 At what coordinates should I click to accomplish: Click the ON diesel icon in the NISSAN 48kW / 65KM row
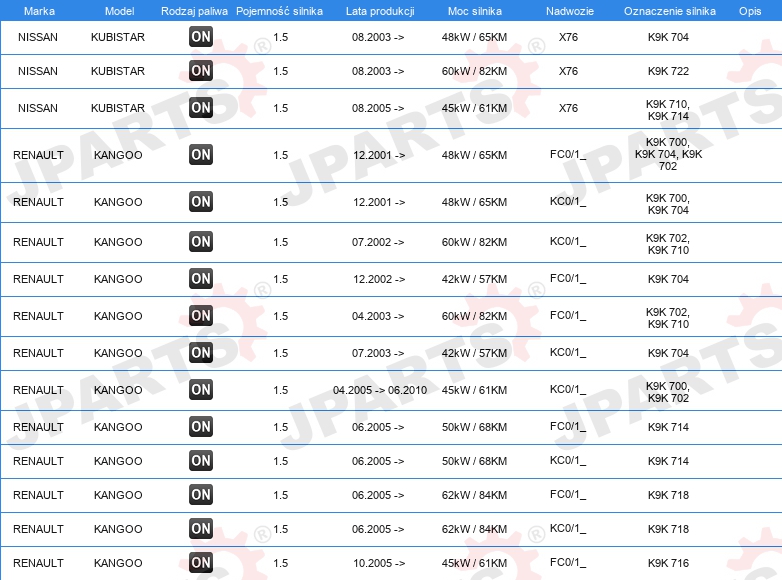(x=201, y=36)
